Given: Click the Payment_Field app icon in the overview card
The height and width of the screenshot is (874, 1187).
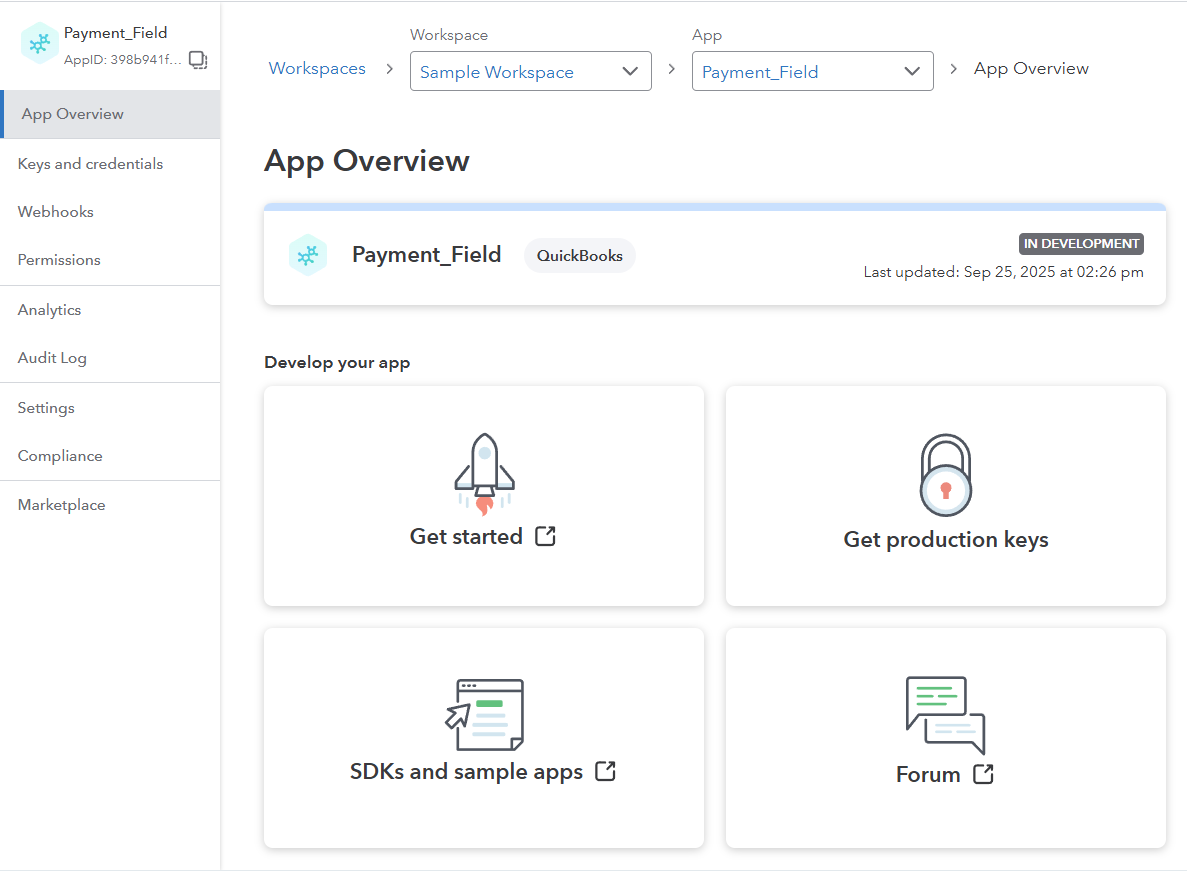Looking at the screenshot, I should (308, 255).
